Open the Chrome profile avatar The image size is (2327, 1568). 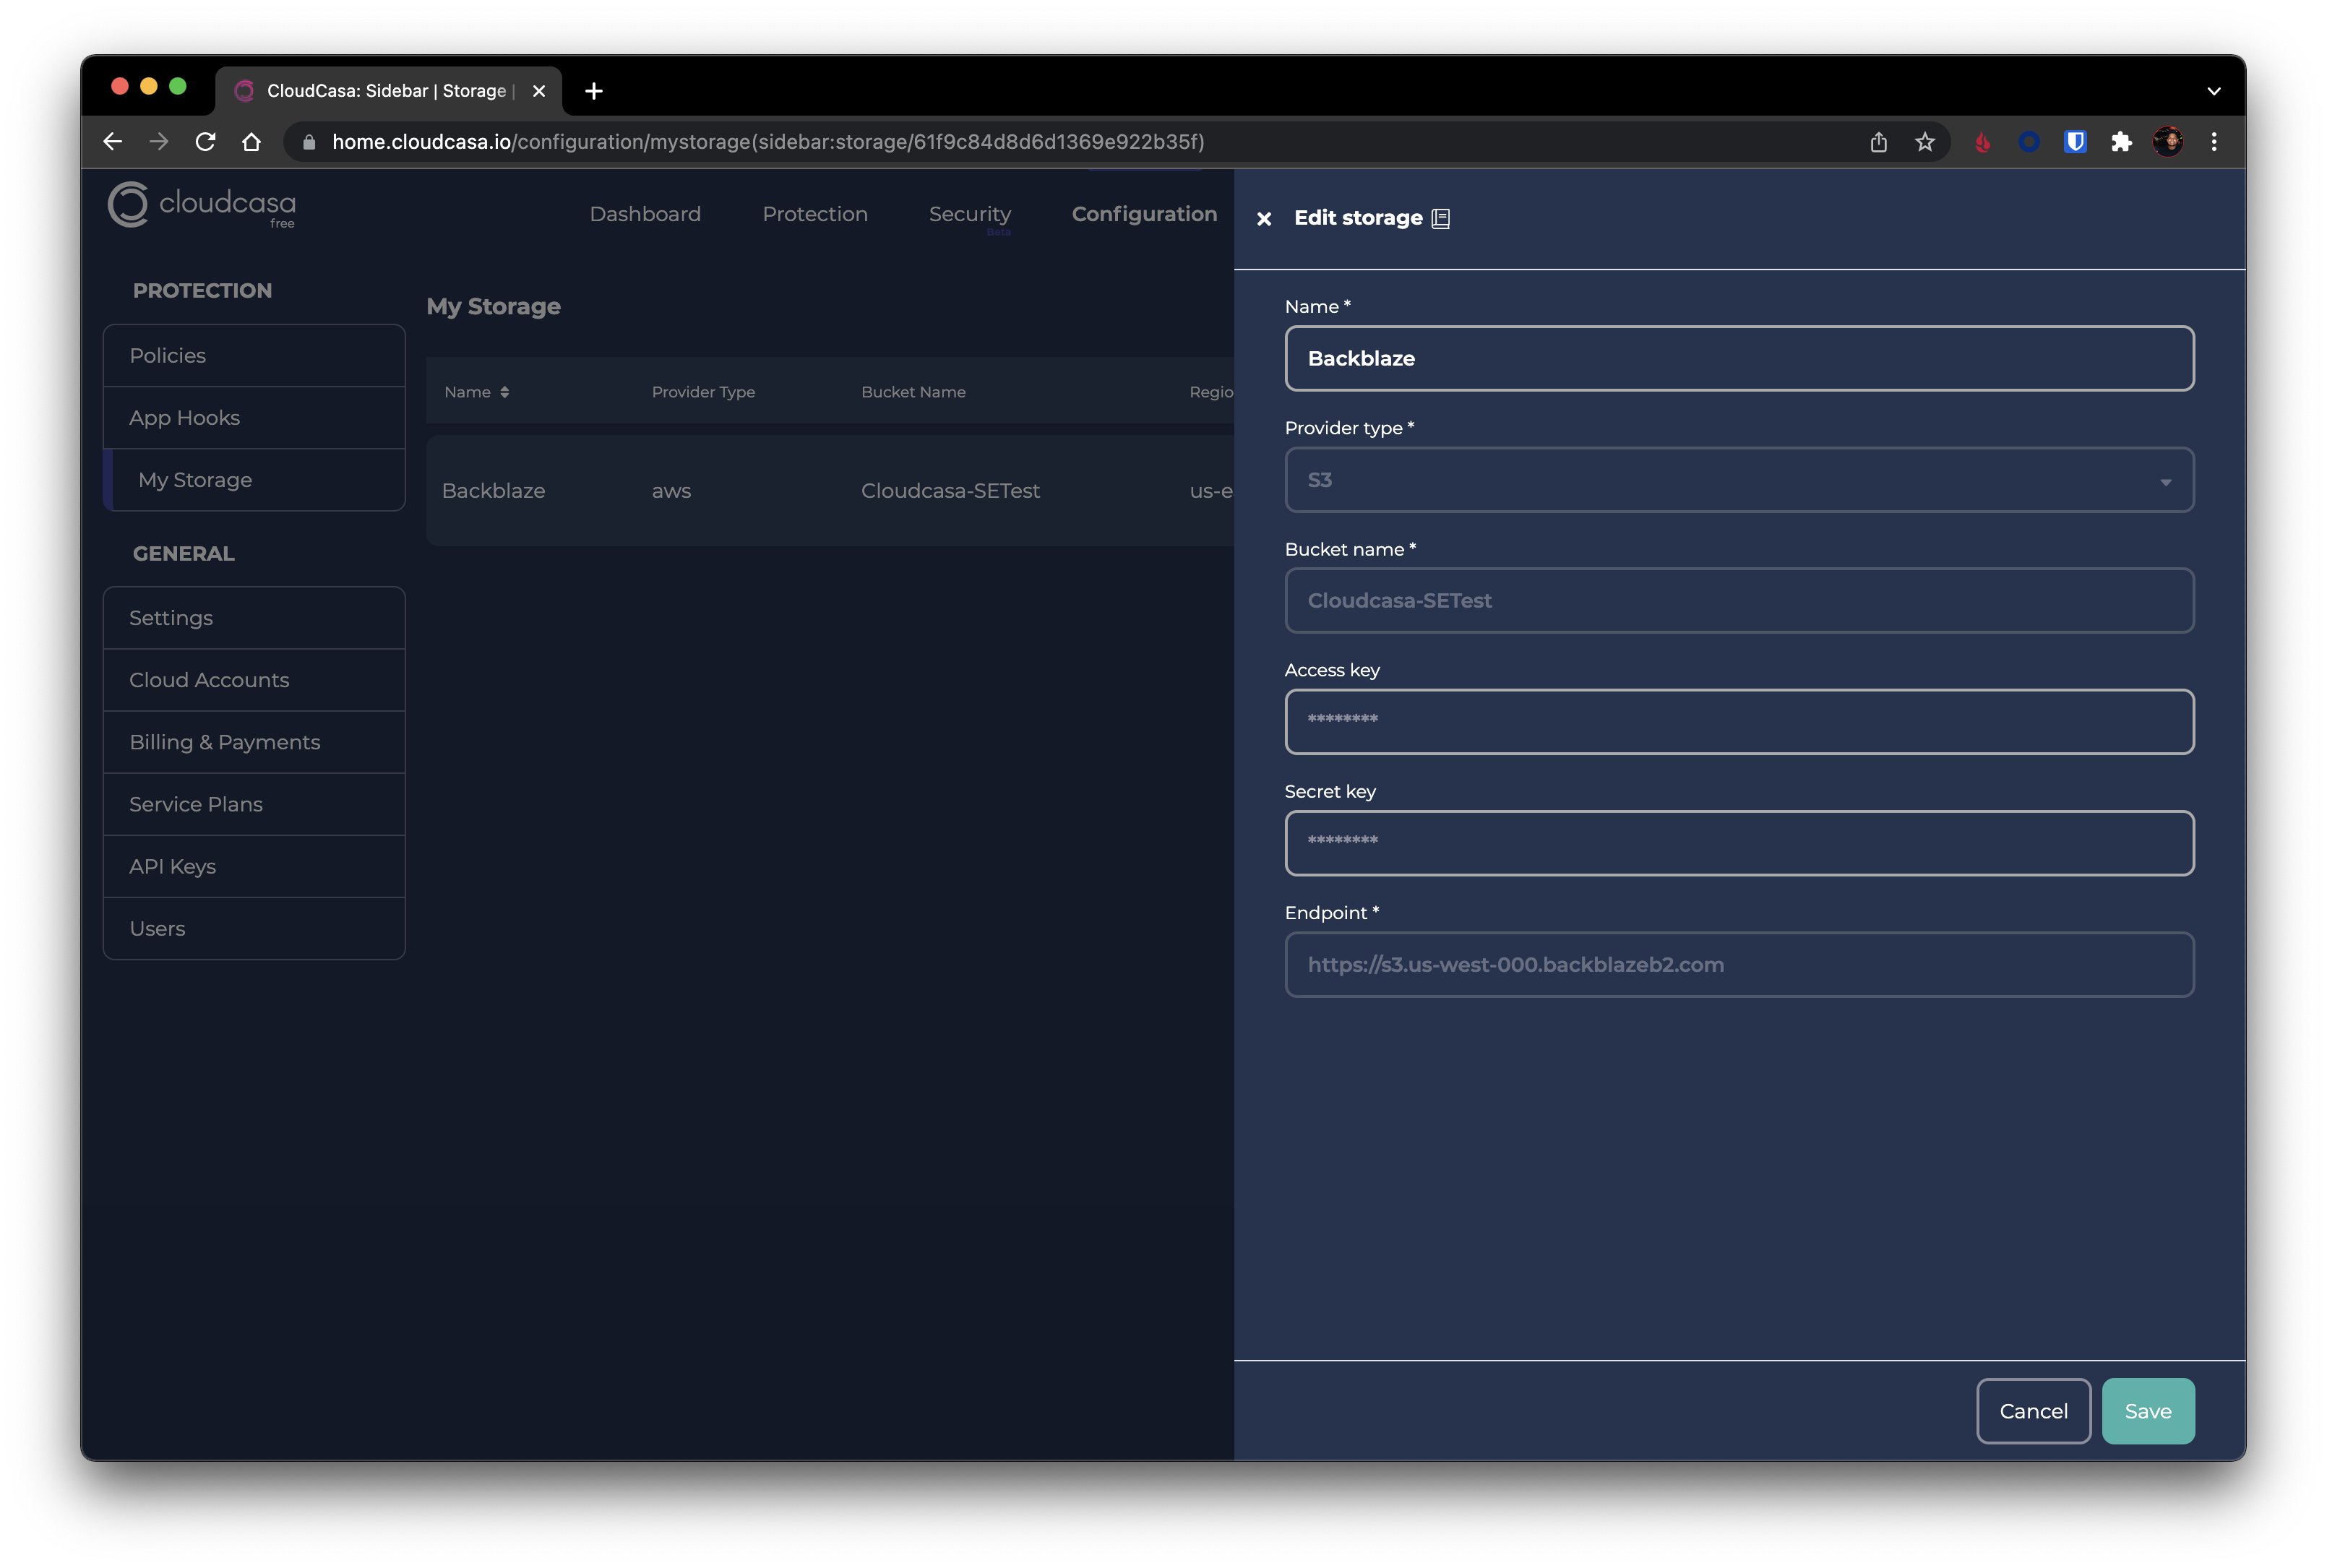(2168, 142)
